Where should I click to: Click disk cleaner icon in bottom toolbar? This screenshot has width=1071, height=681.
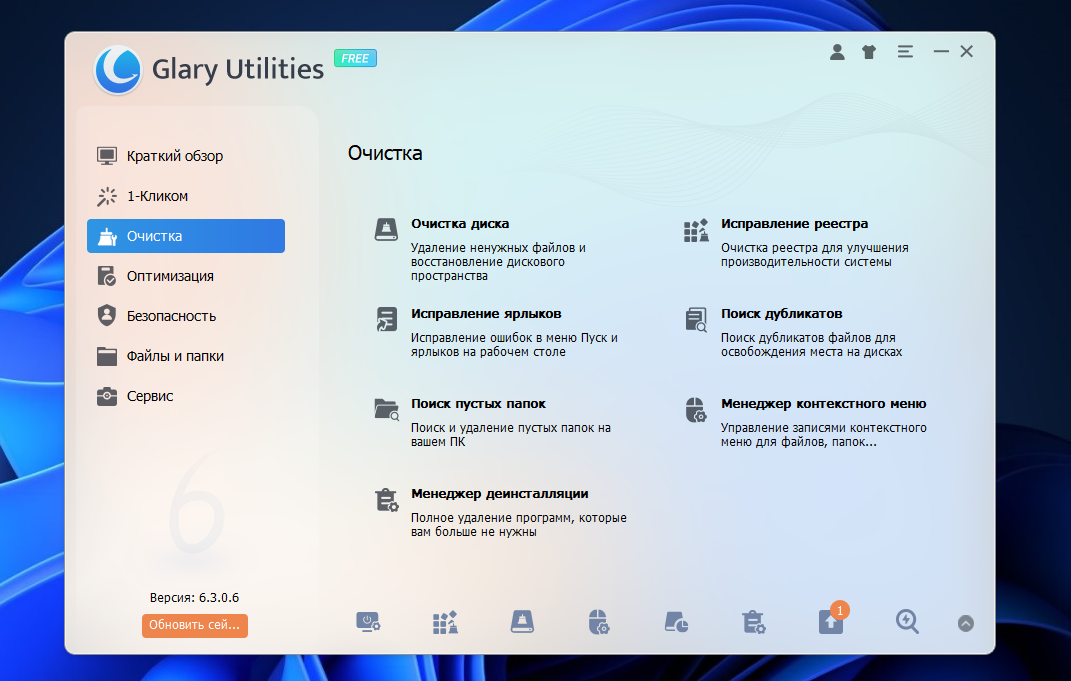point(523,622)
